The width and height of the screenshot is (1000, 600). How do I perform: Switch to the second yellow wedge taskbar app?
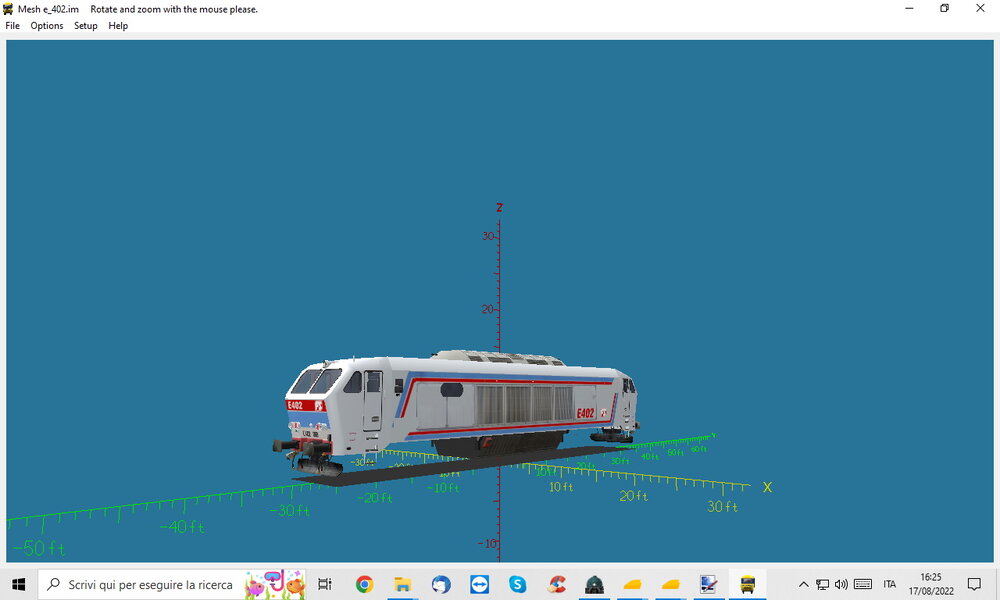click(x=670, y=584)
